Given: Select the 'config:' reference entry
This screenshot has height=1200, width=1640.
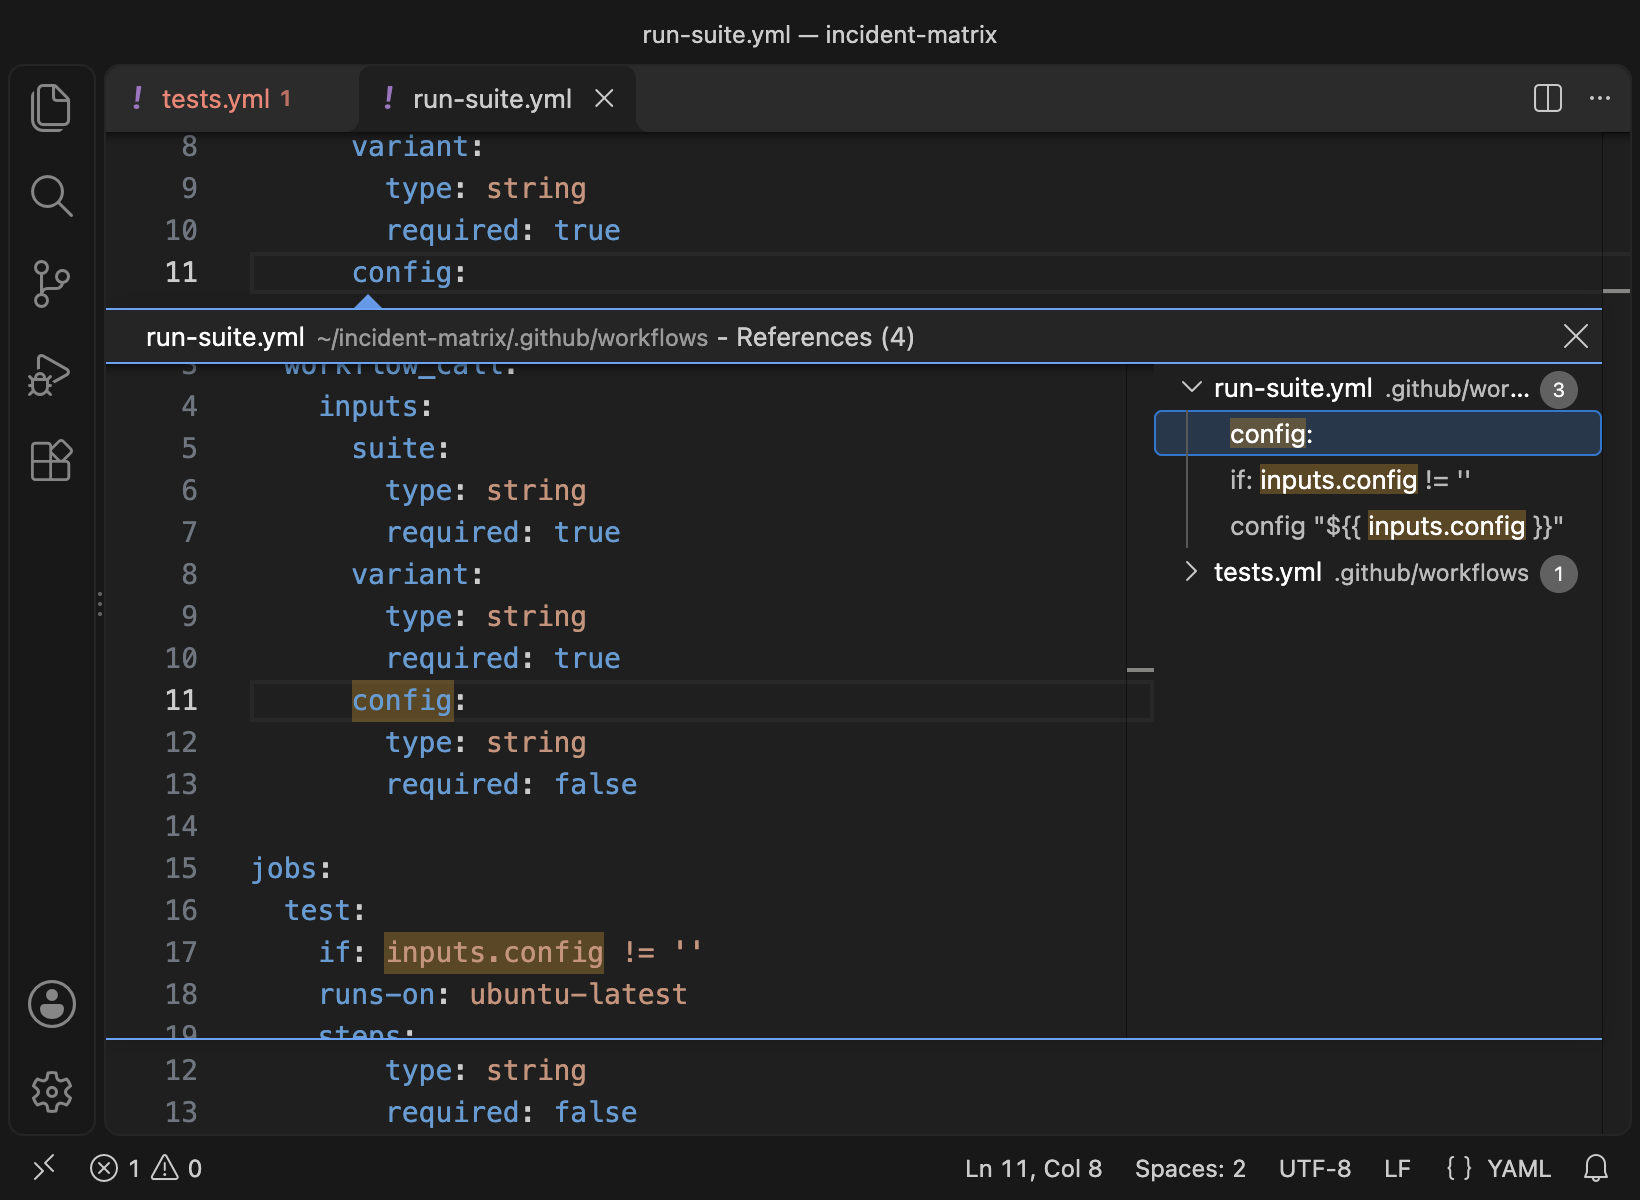Looking at the screenshot, I should 1378,434.
